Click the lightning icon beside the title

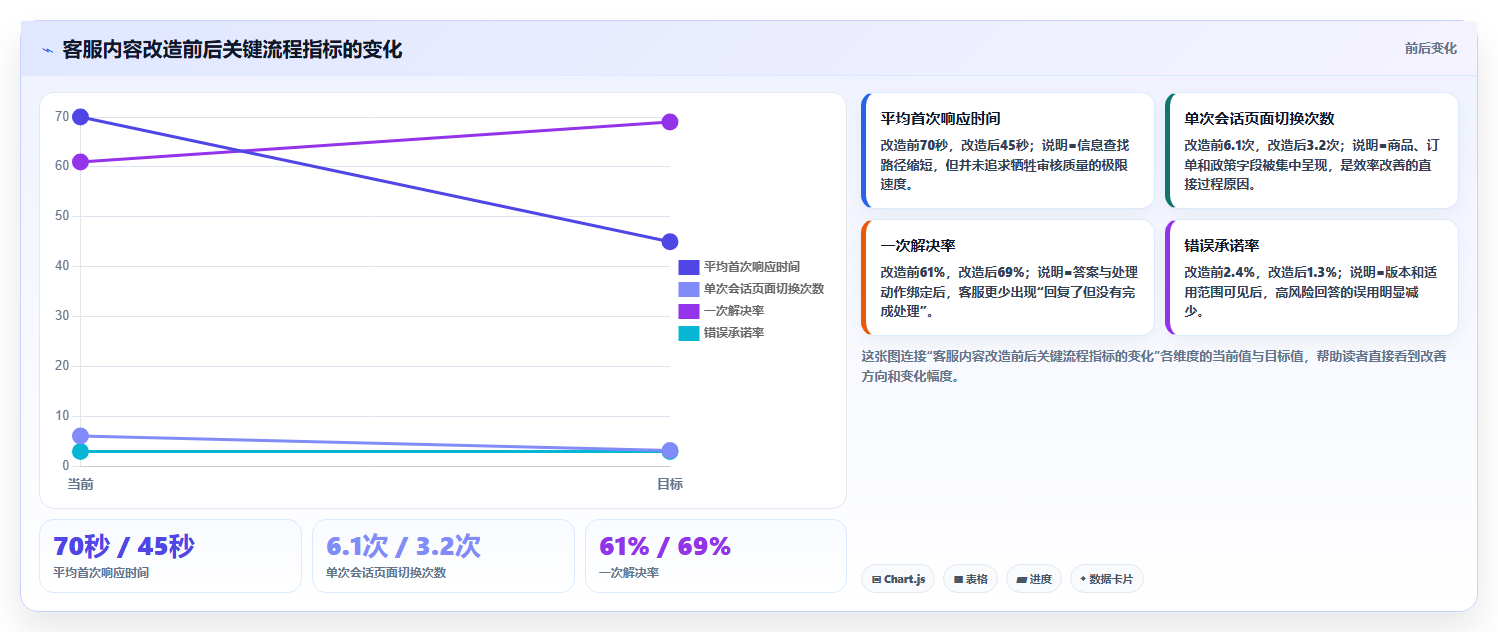[47, 50]
